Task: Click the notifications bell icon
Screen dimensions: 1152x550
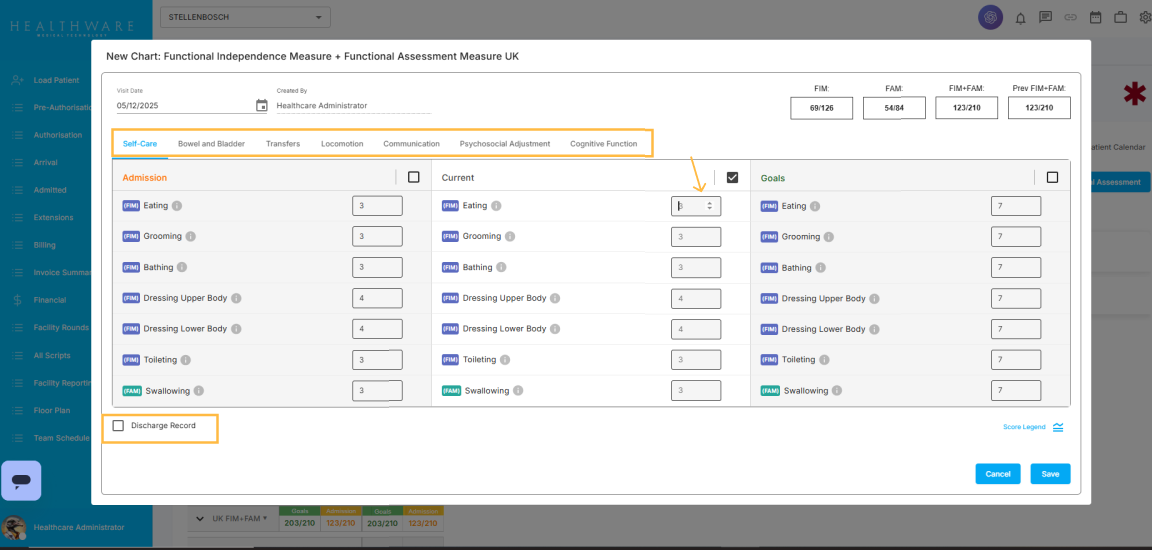Action: [x=1021, y=17]
